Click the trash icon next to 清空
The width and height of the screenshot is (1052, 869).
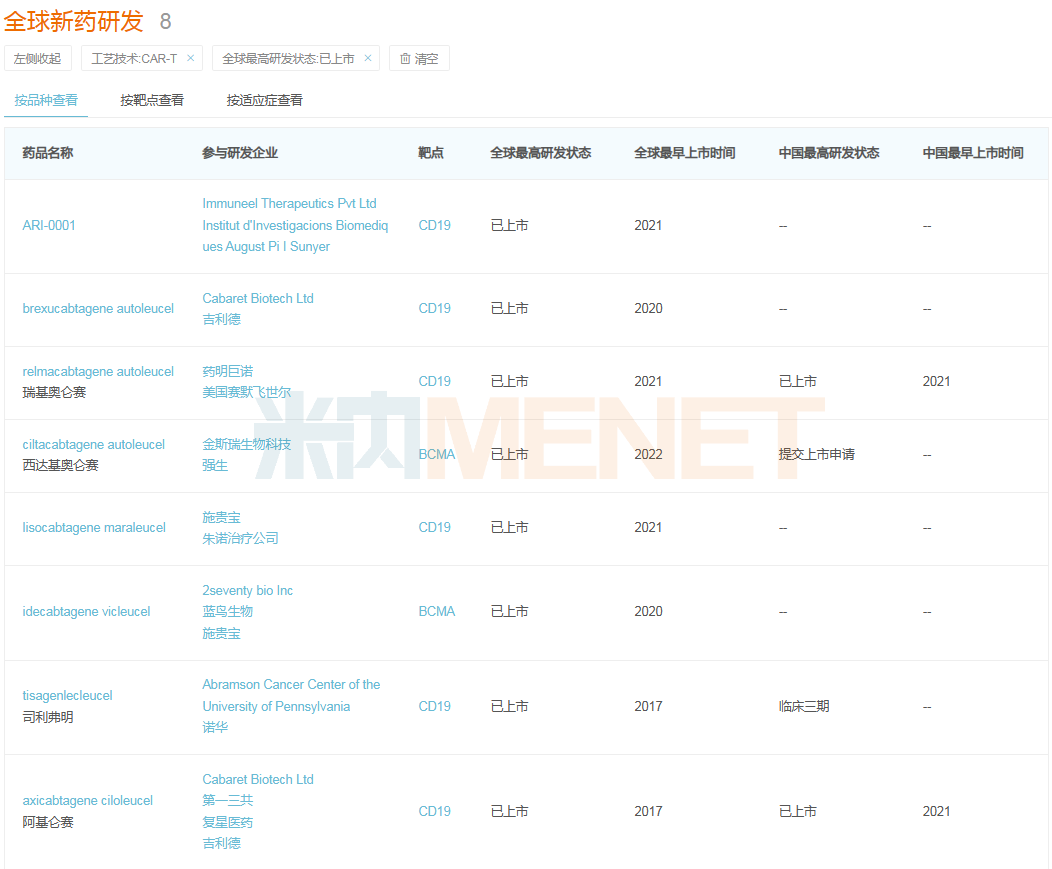click(405, 58)
